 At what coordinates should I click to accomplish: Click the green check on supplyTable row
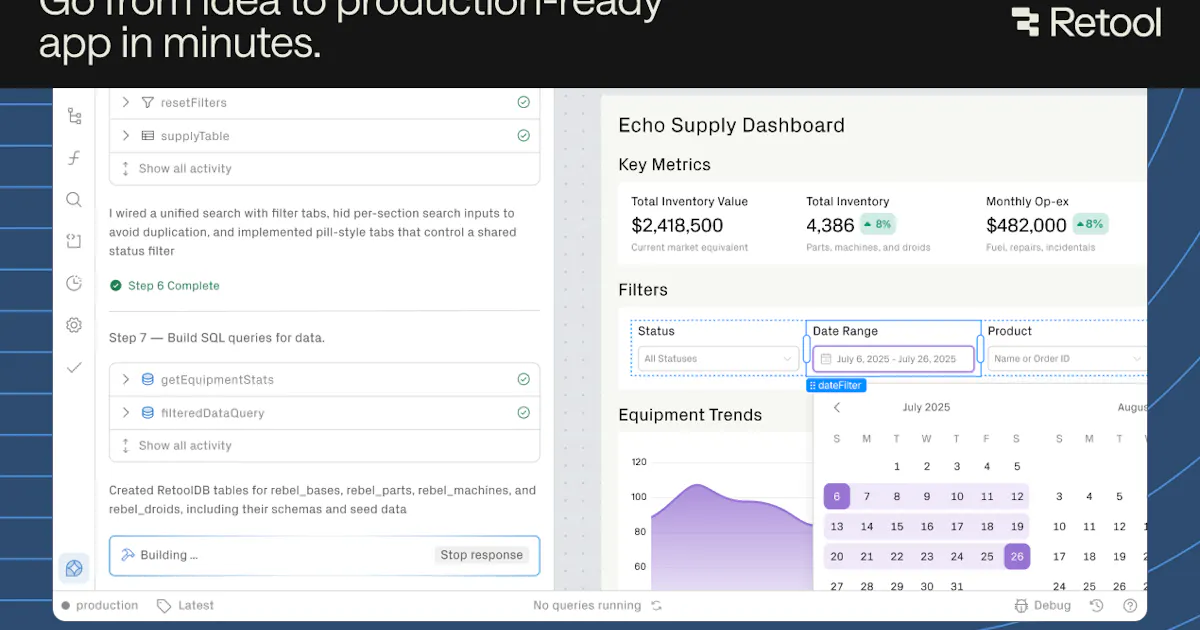pos(523,136)
